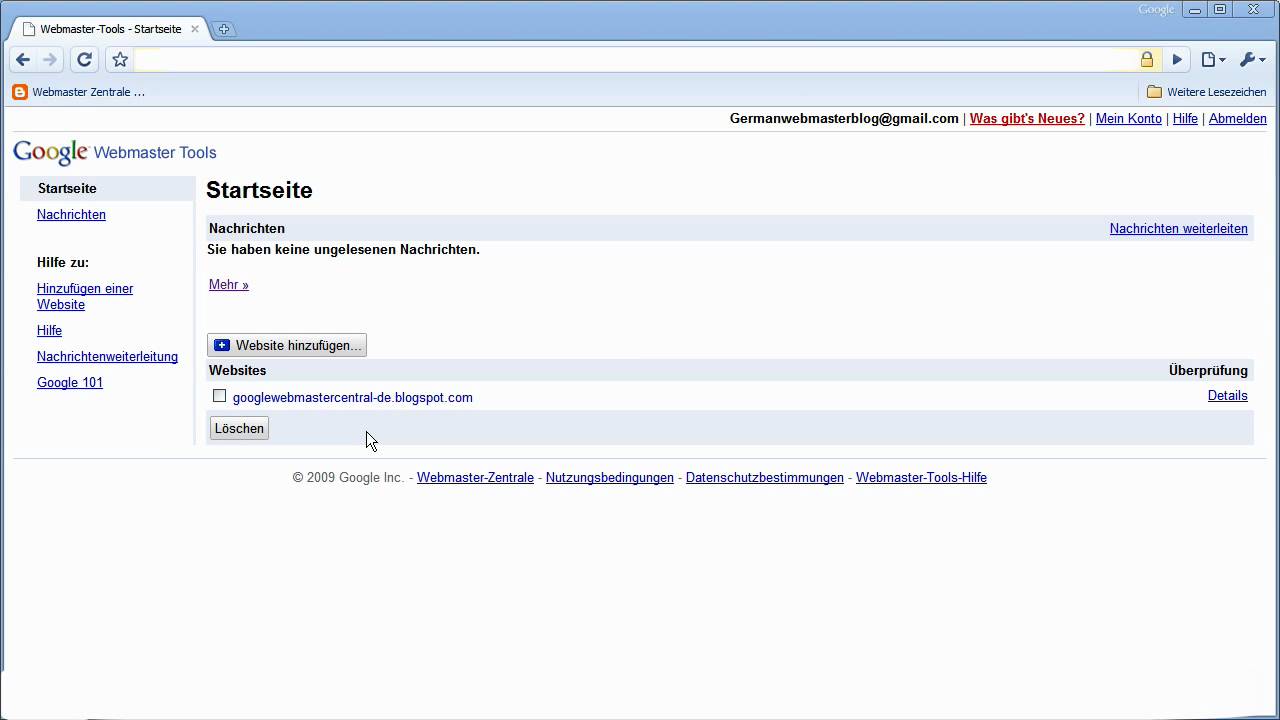Select Startseite in the sidebar

pyautogui.click(x=67, y=188)
